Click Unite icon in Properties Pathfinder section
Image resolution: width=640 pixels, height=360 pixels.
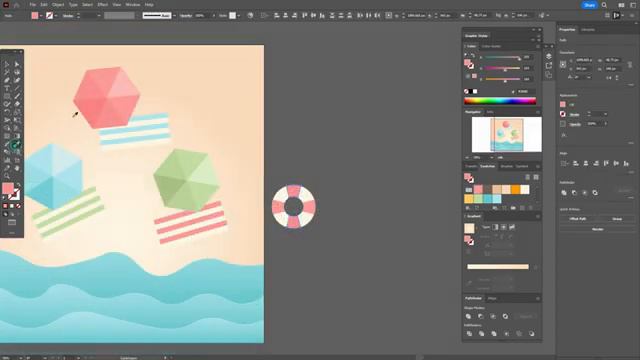tap(564, 193)
